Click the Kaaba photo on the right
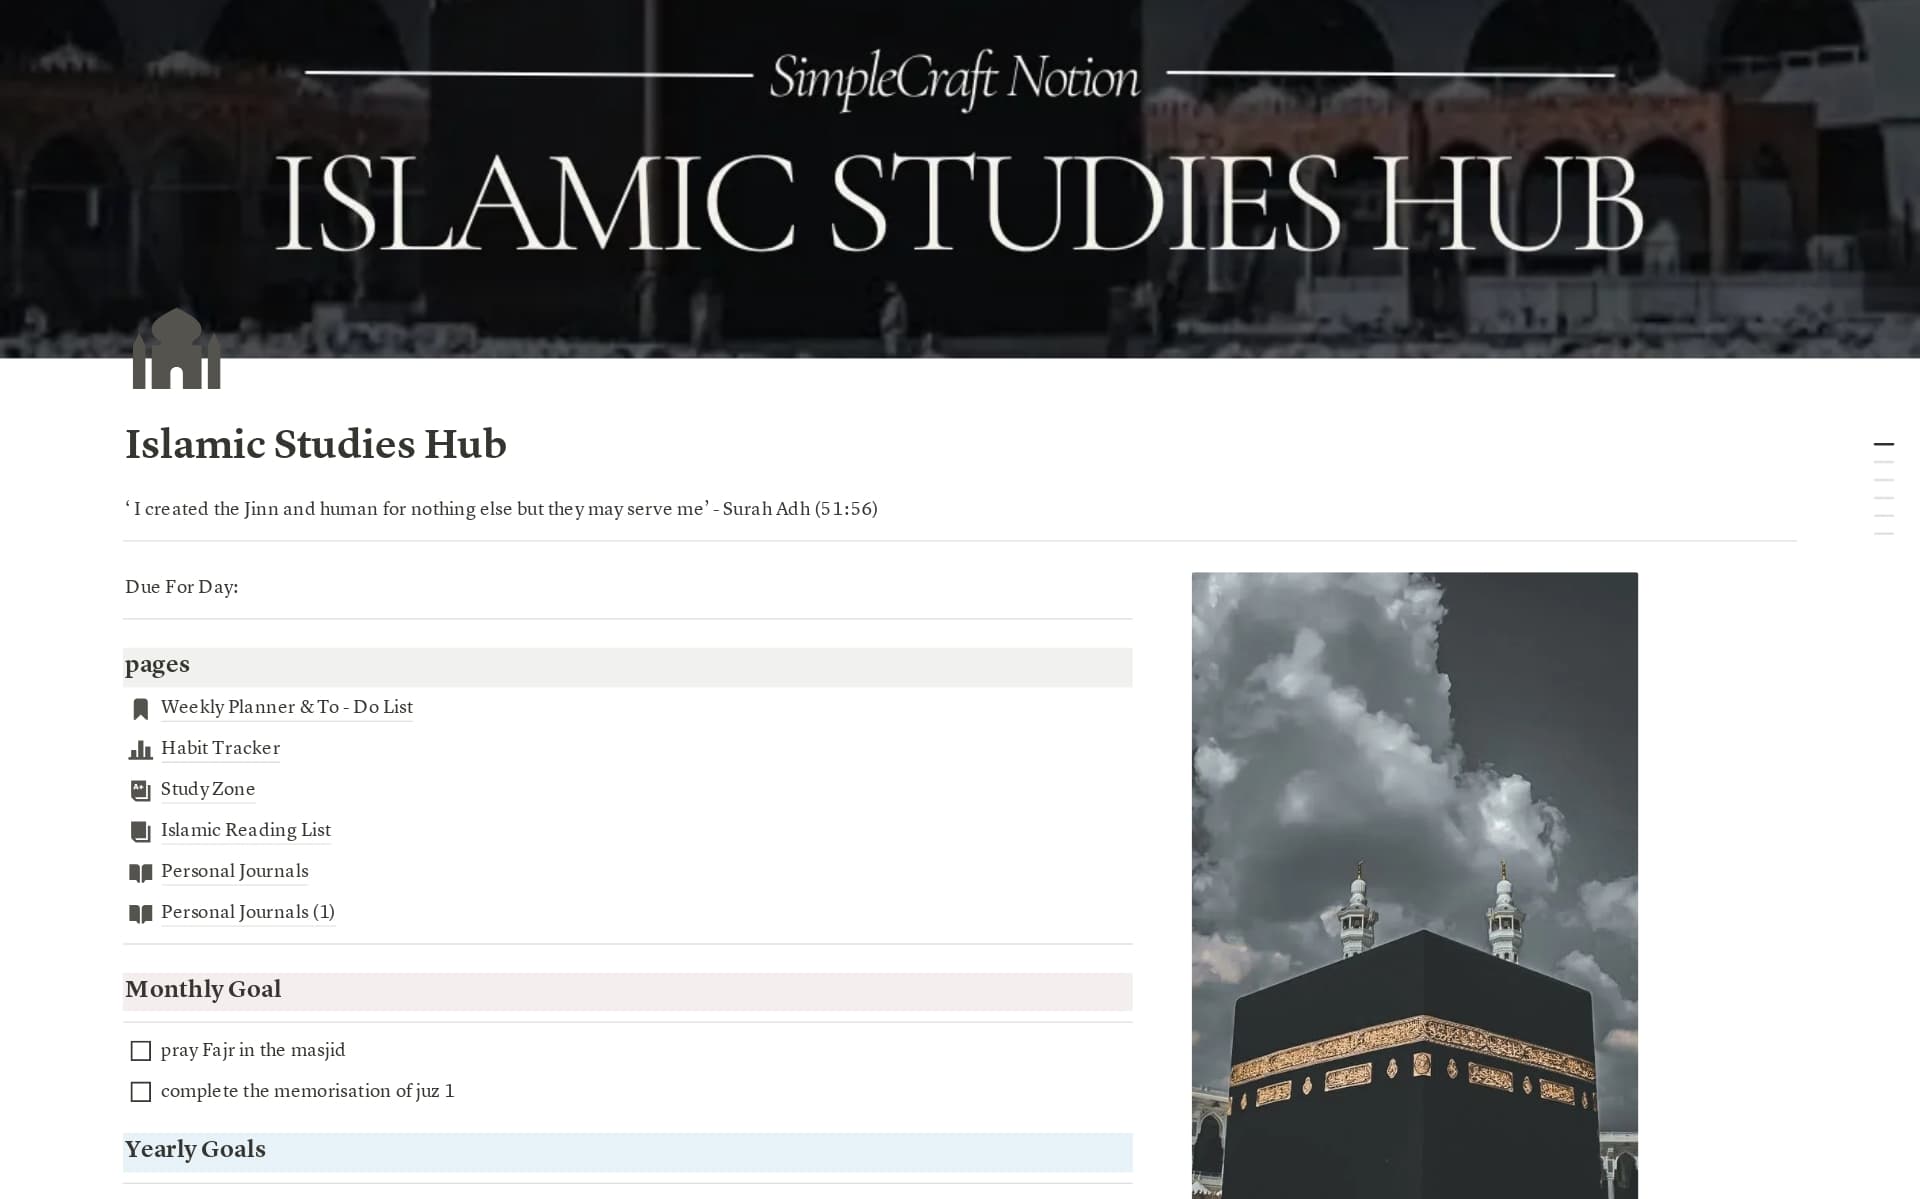1920x1199 pixels. click(1414, 880)
